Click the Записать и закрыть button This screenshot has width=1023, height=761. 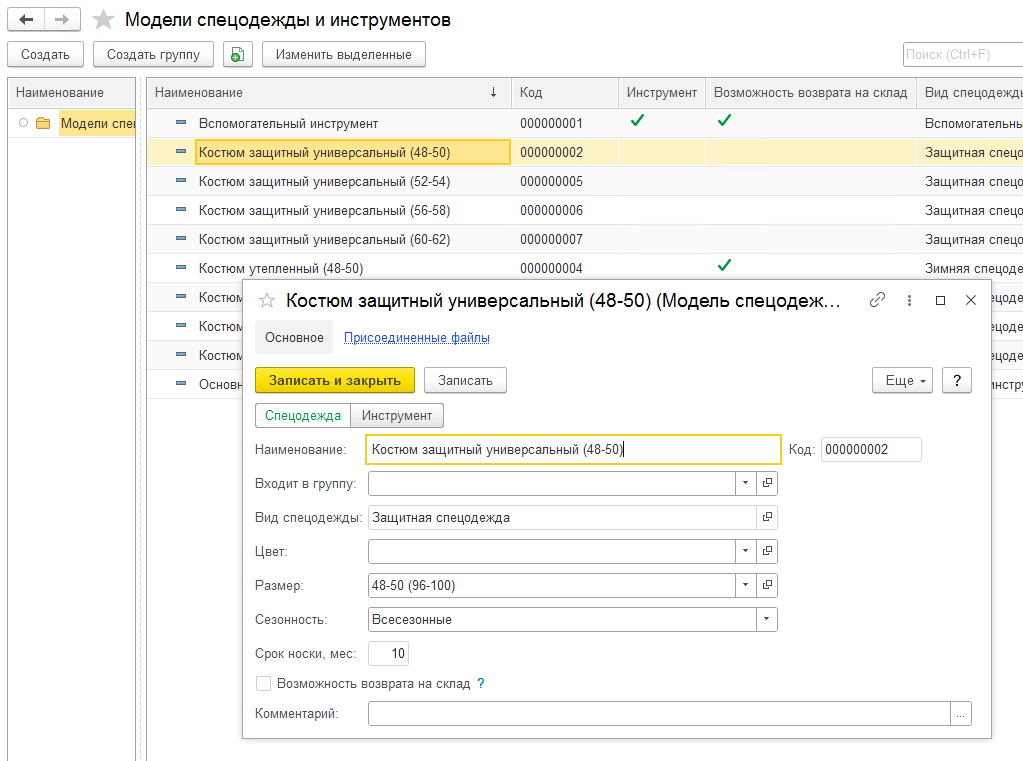335,380
